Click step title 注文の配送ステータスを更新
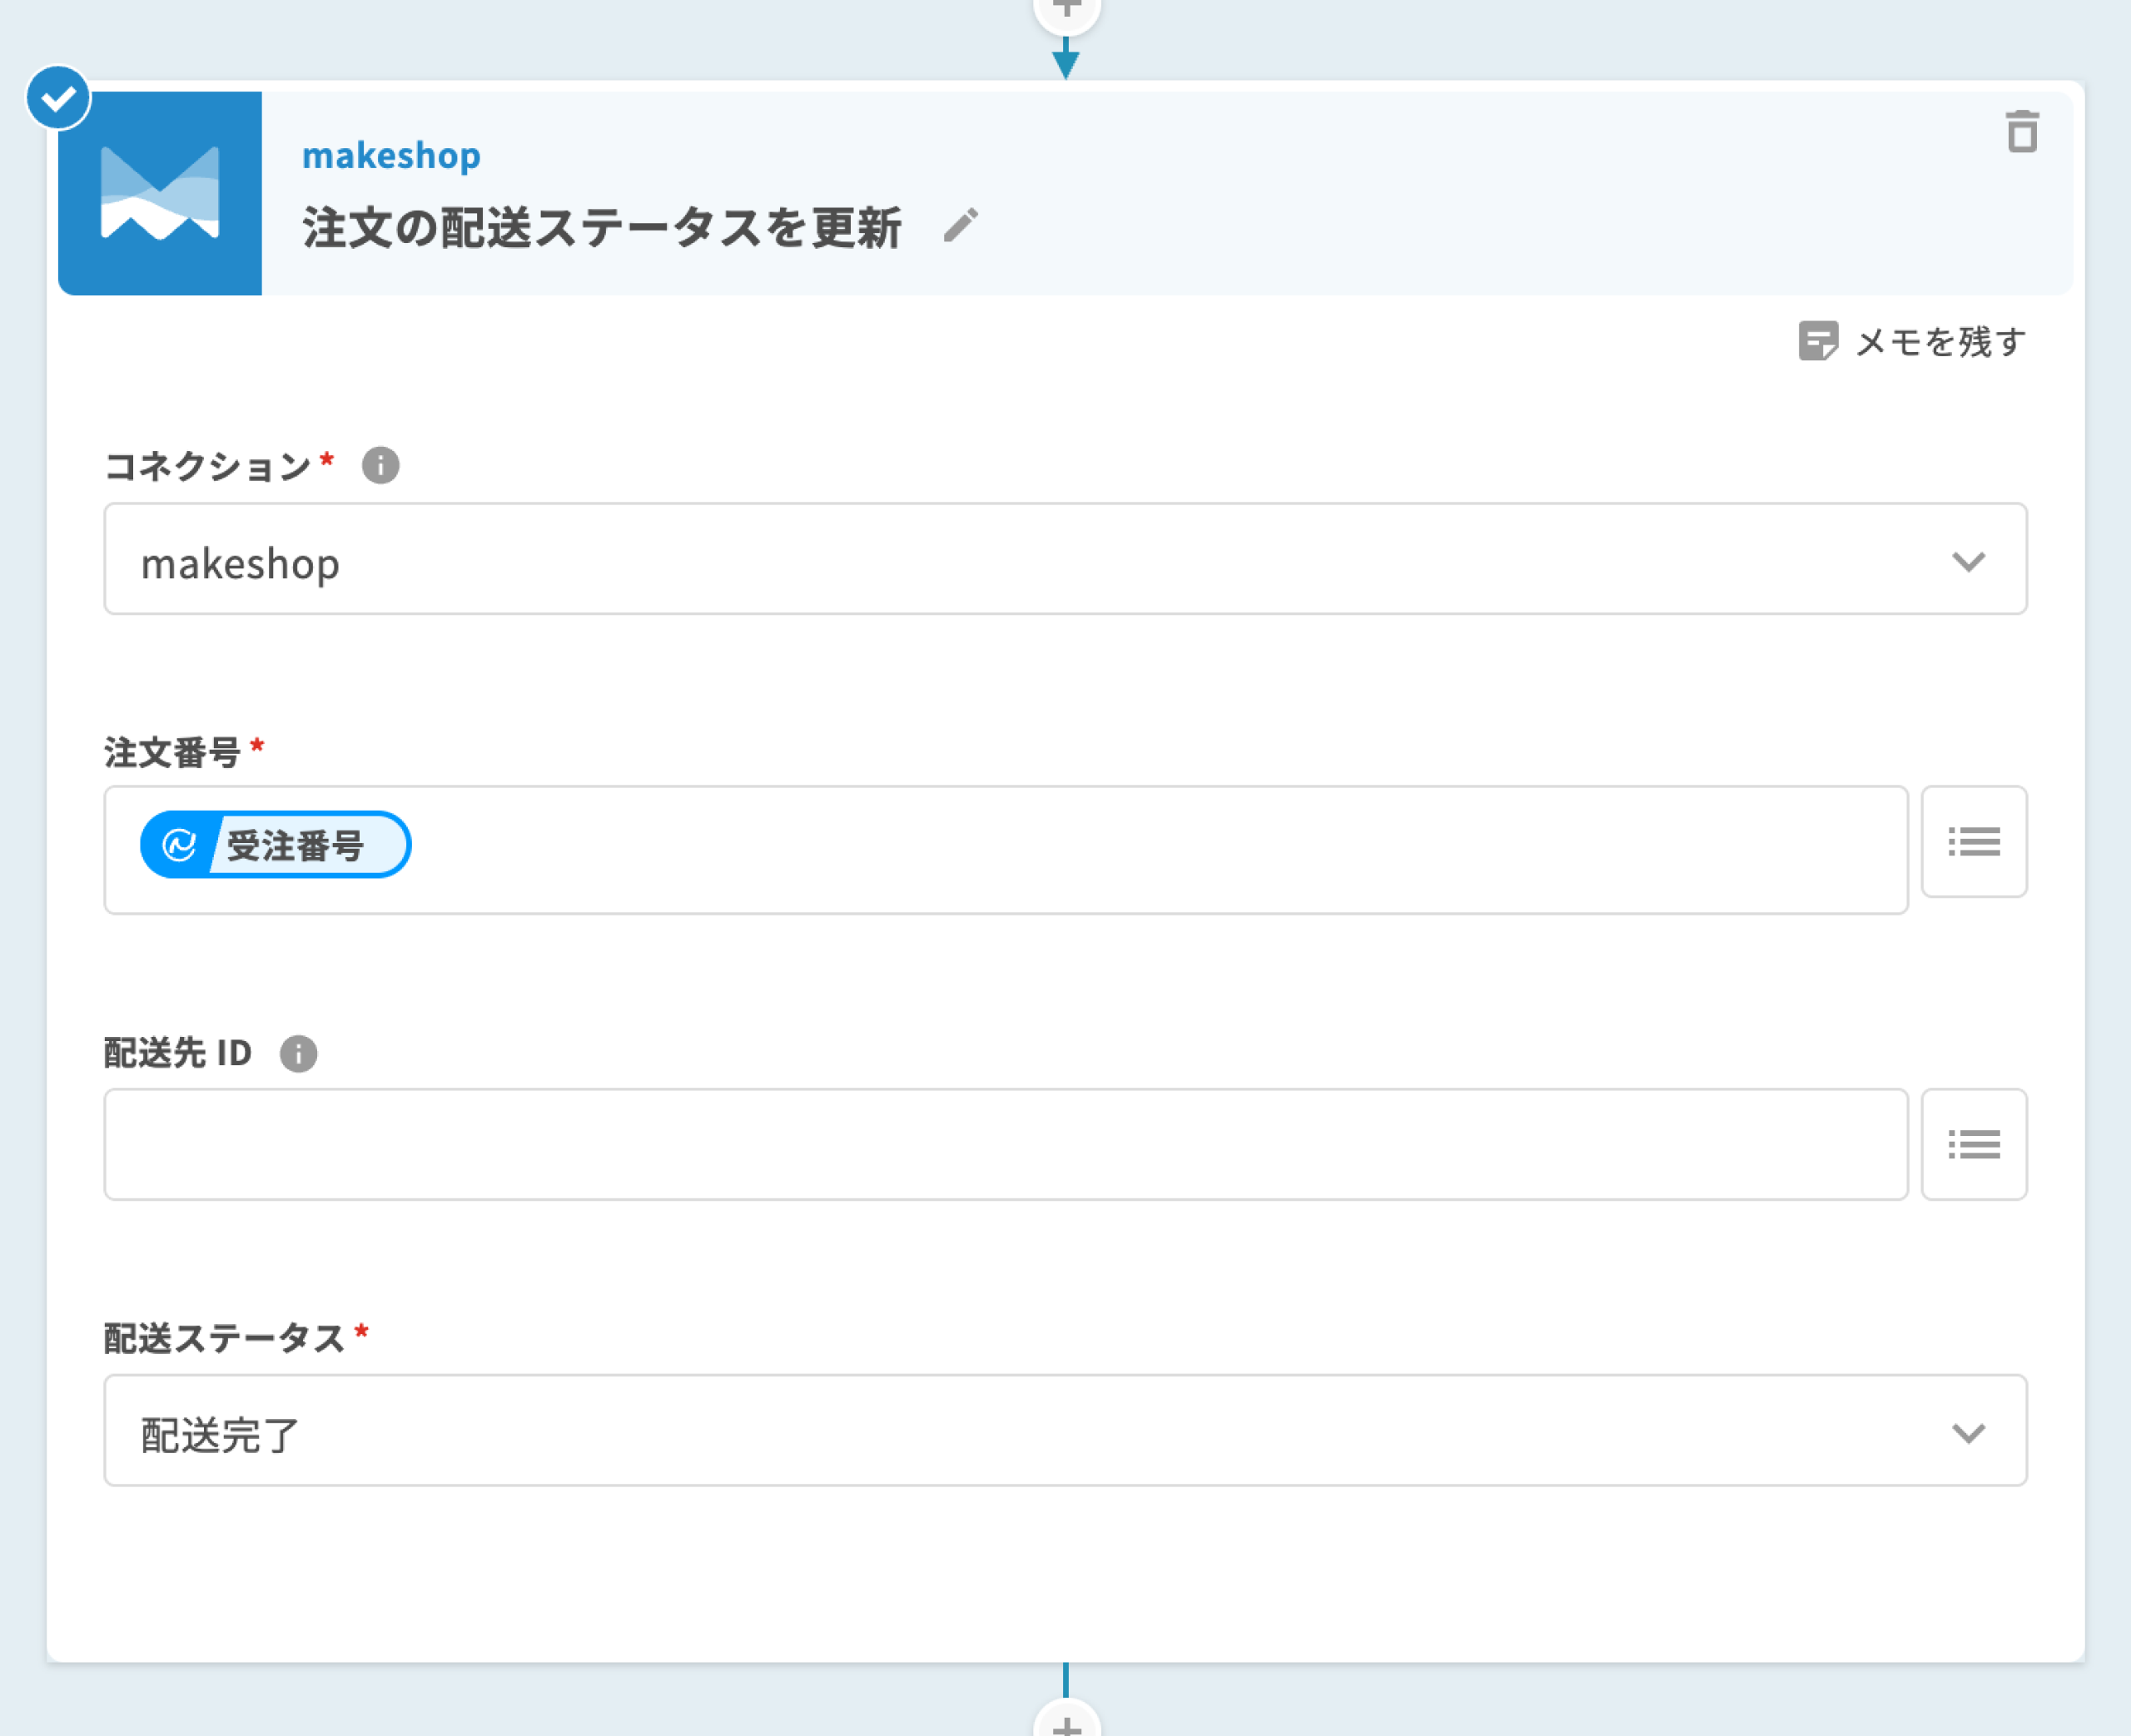This screenshot has width=2131, height=1736. 601,228
